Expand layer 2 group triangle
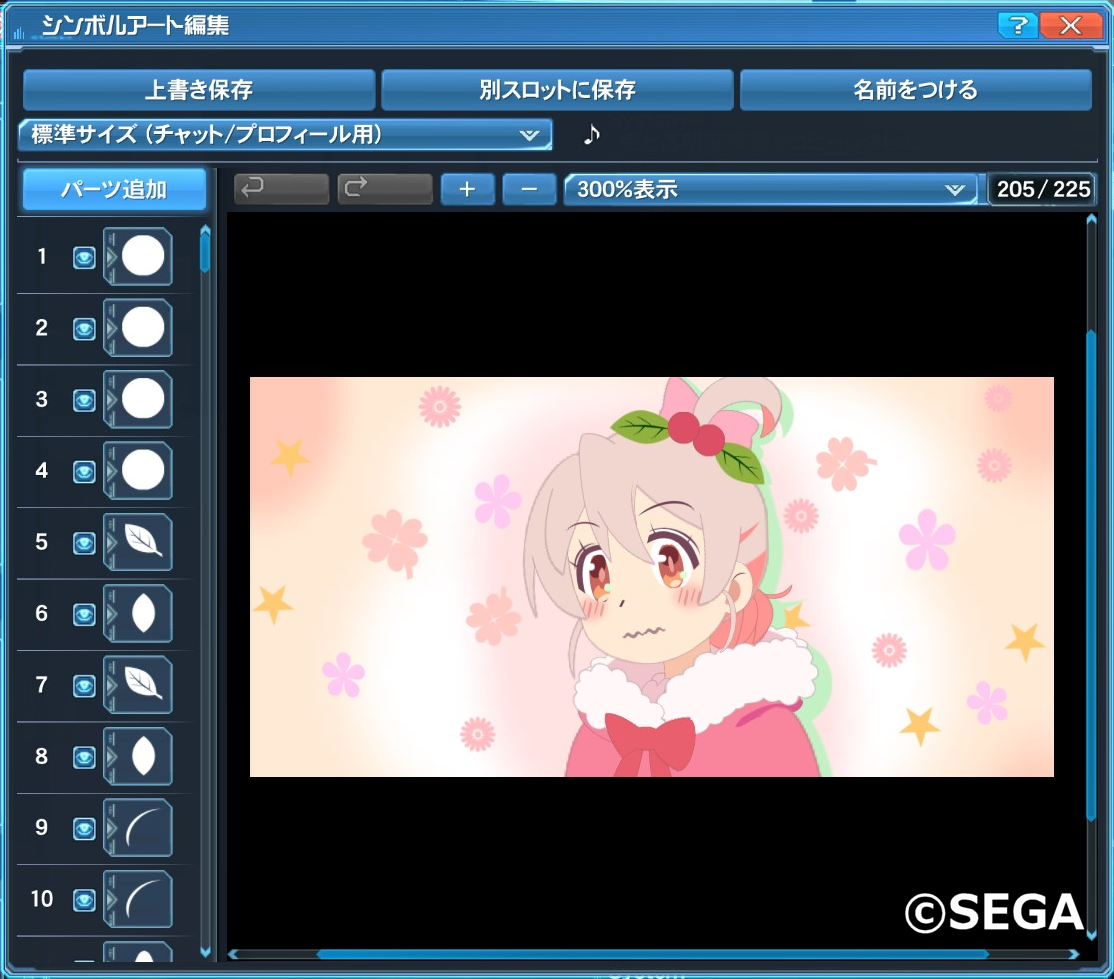This screenshot has width=1114, height=979. click(111, 328)
